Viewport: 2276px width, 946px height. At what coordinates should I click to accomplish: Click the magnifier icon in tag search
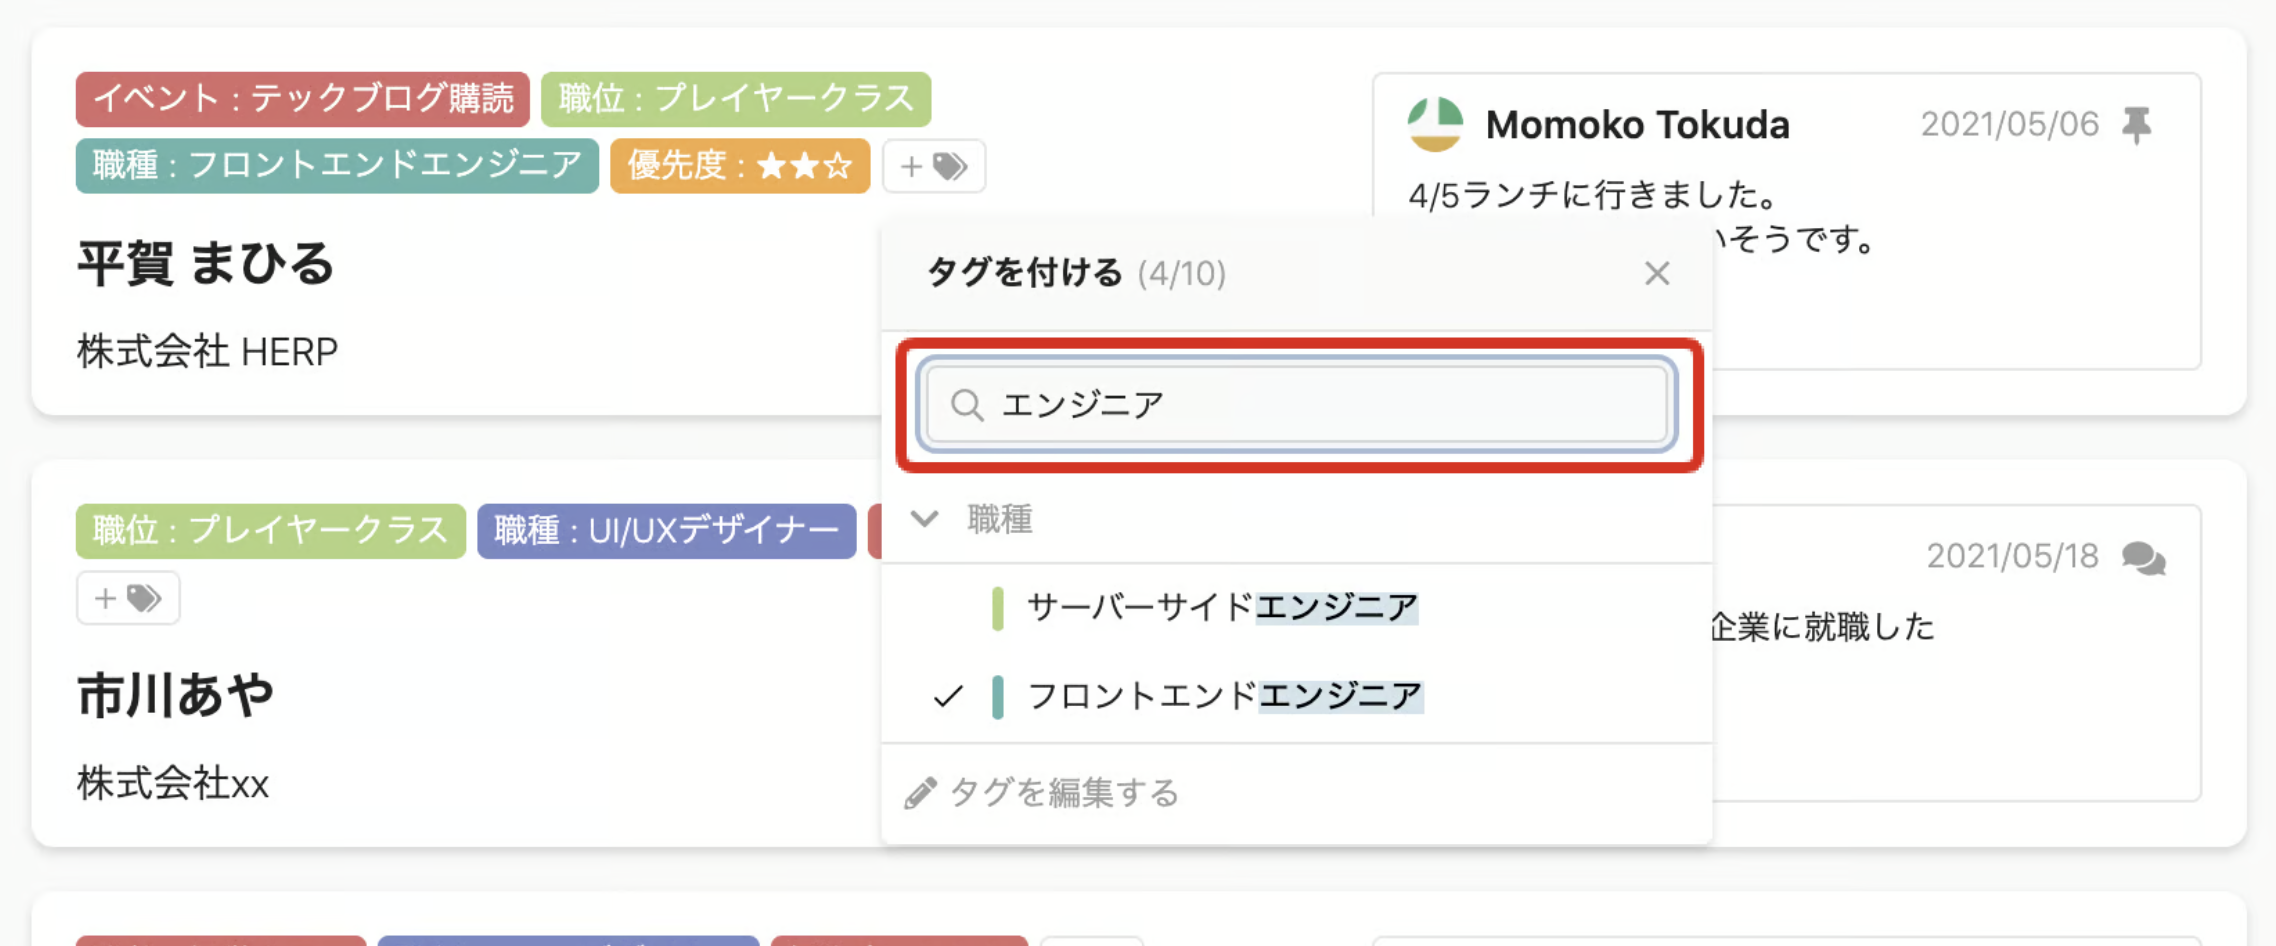click(x=967, y=405)
